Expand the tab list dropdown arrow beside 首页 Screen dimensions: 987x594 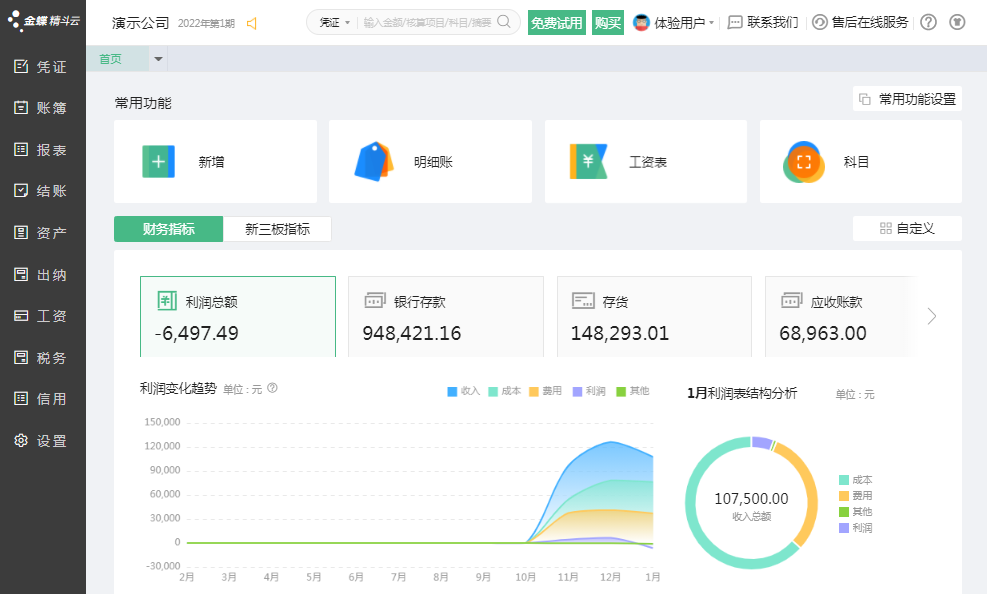point(159,59)
